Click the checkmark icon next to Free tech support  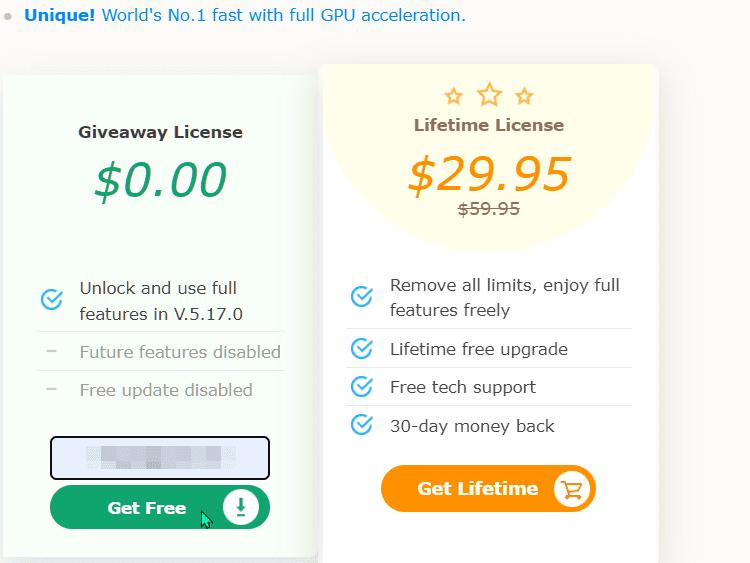362,387
